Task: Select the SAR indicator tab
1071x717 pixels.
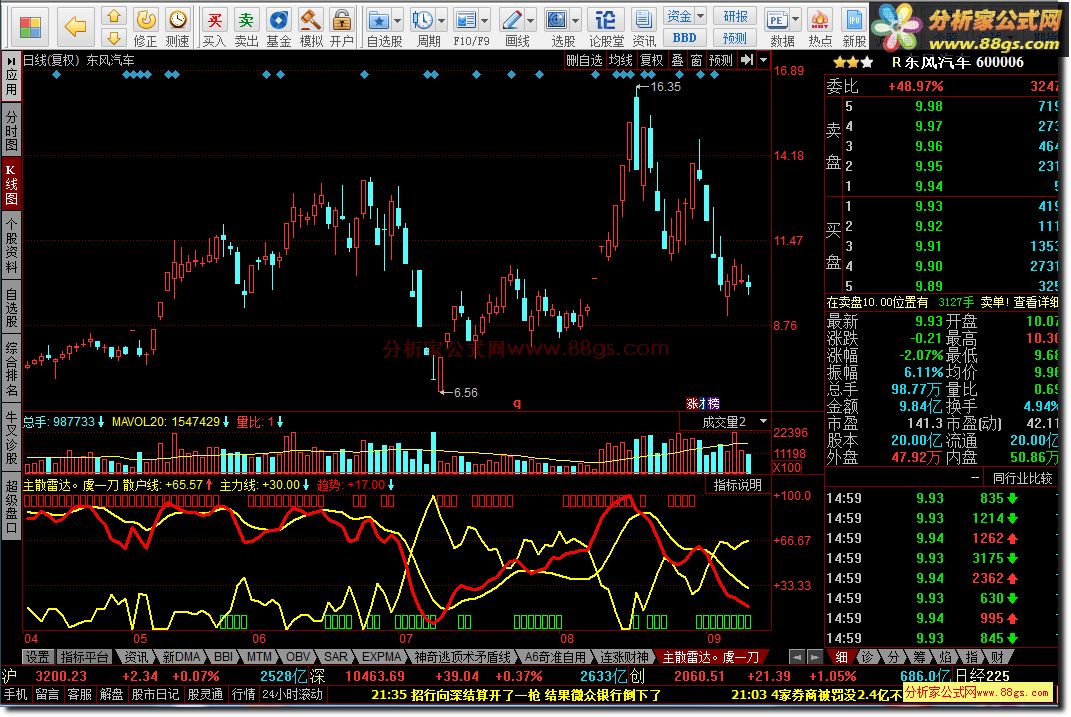Action: click(x=335, y=656)
